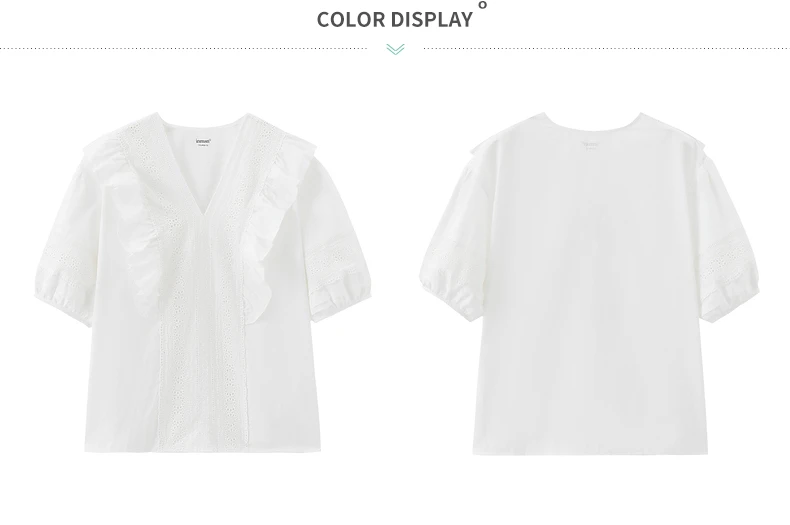Click the teal double chevron icon

(396, 49)
